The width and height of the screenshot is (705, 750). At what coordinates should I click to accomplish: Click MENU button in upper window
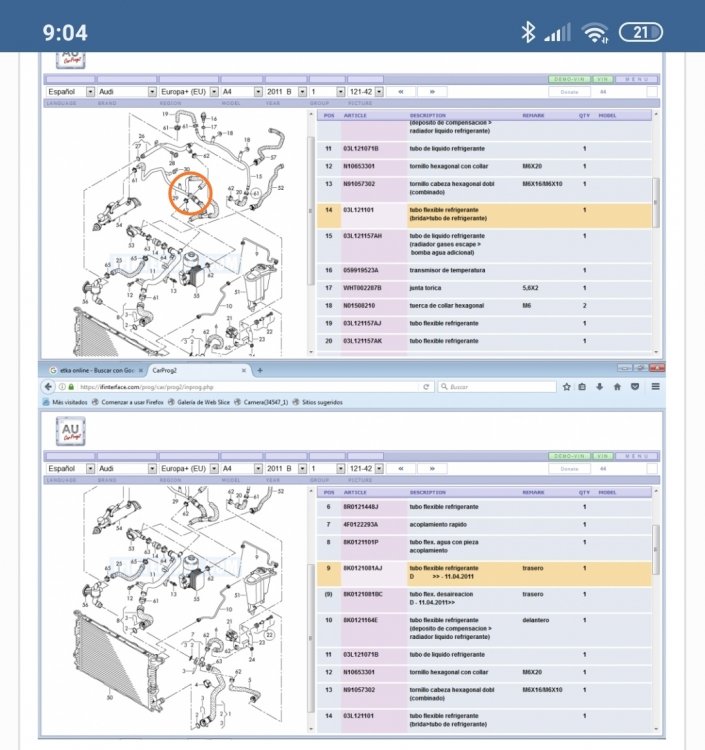(x=637, y=79)
